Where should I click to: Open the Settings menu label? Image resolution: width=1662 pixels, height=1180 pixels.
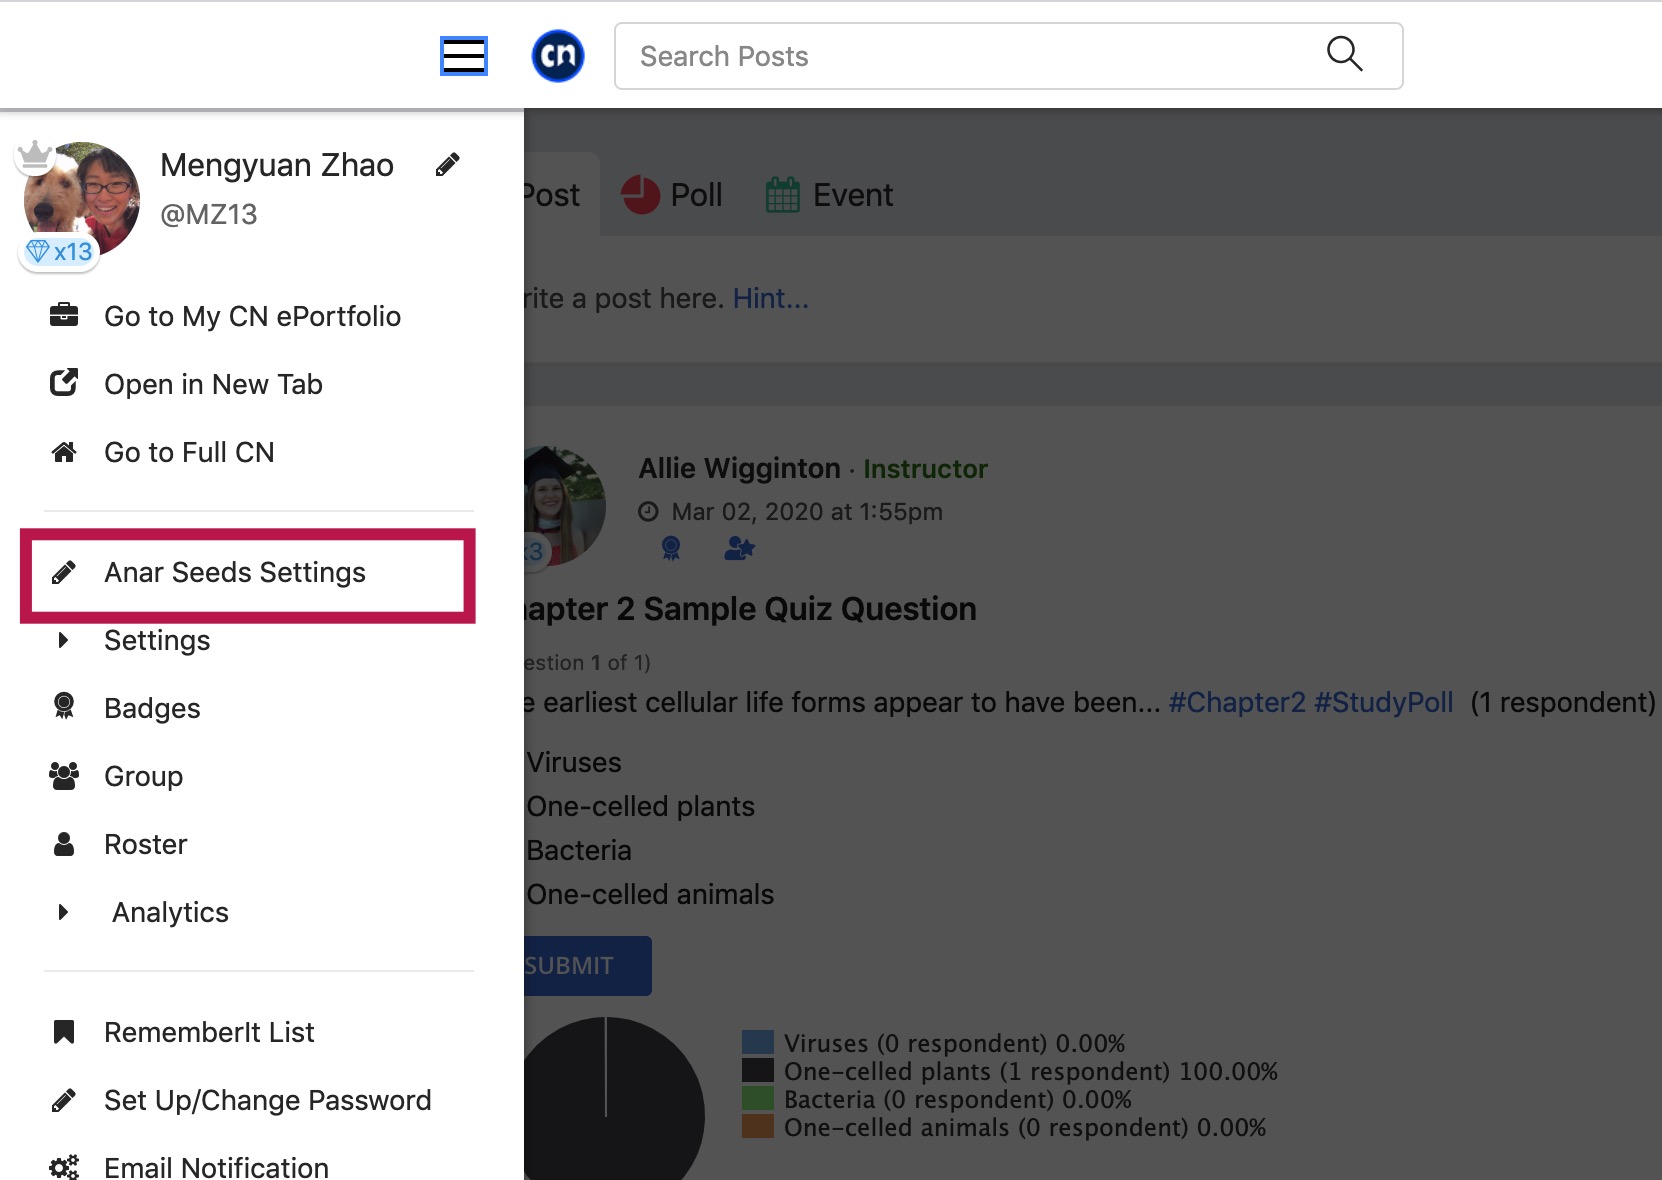coord(157,640)
